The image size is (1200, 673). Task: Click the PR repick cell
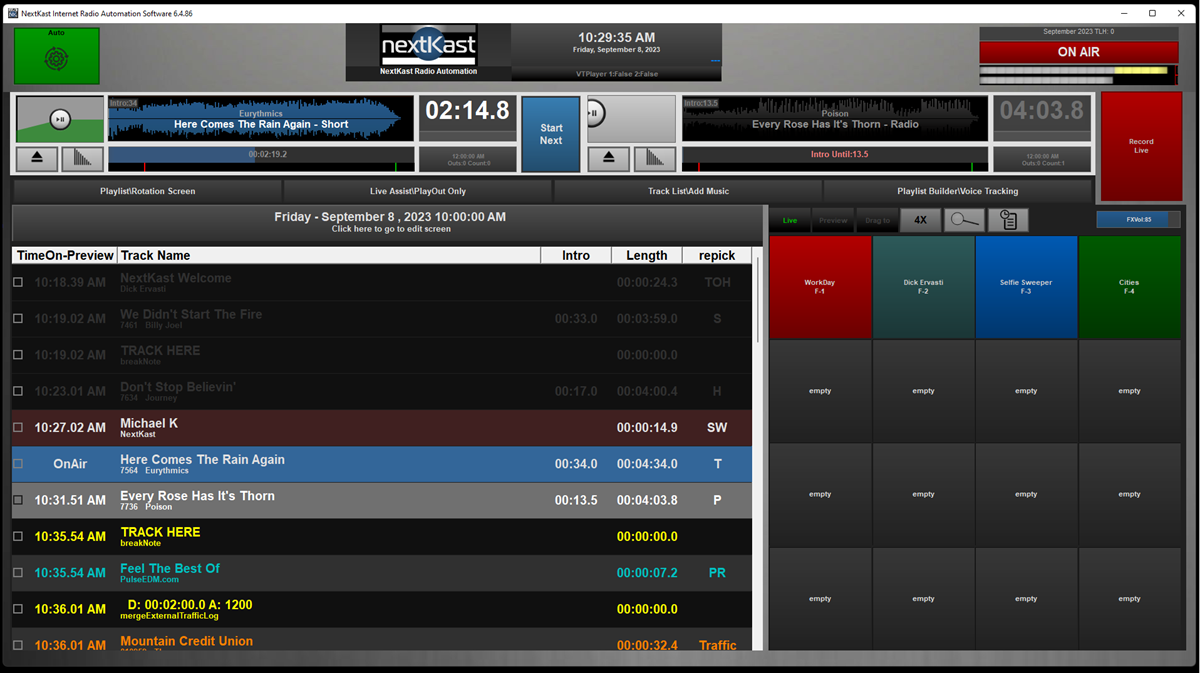[717, 573]
